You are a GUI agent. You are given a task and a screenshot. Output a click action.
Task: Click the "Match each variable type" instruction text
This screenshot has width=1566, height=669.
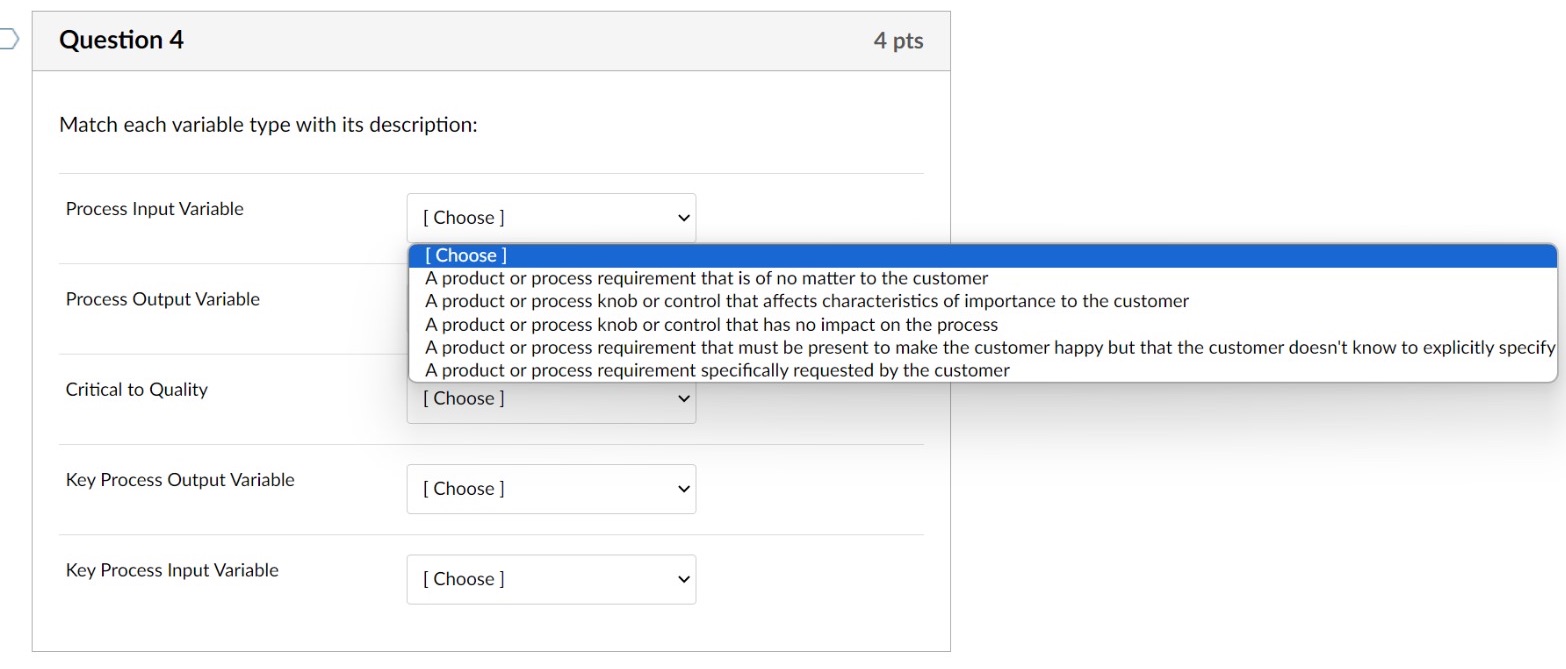[x=268, y=126]
